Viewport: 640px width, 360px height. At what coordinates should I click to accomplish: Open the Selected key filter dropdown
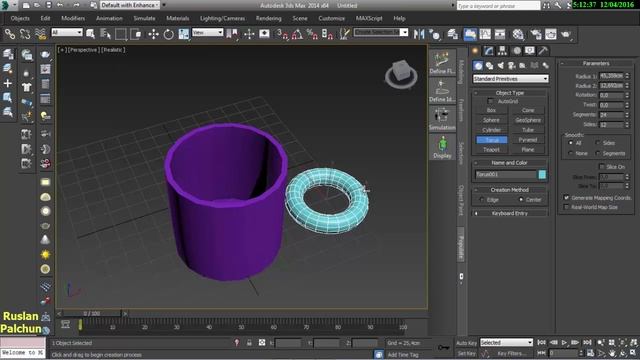click(506, 342)
